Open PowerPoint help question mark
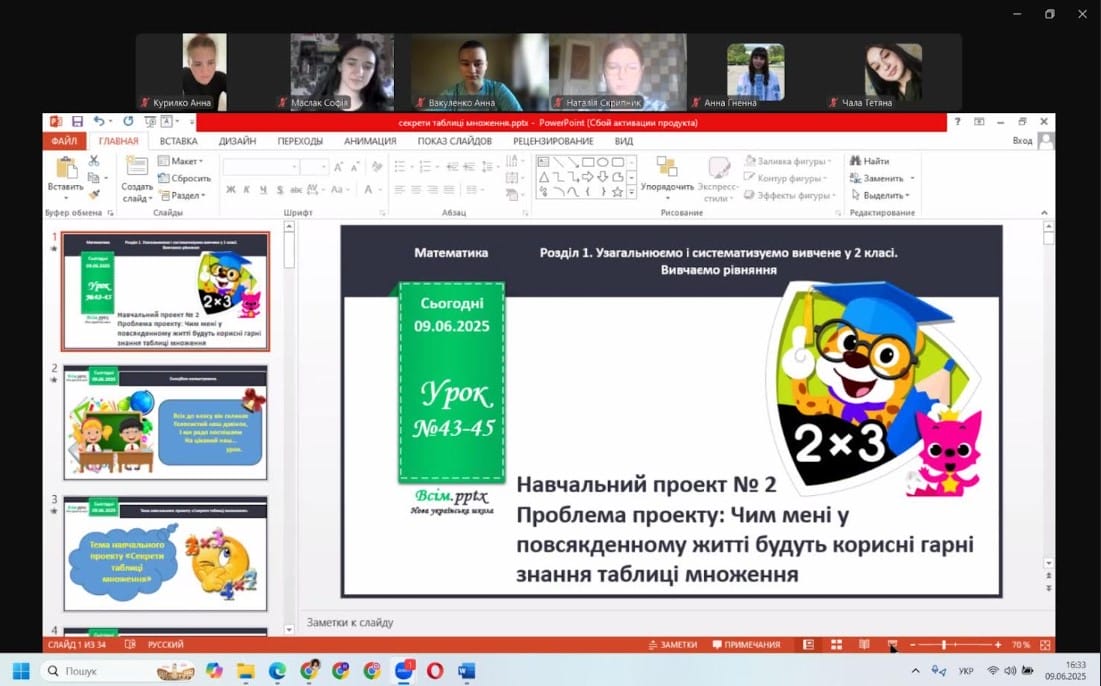 click(x=957, y=122)
